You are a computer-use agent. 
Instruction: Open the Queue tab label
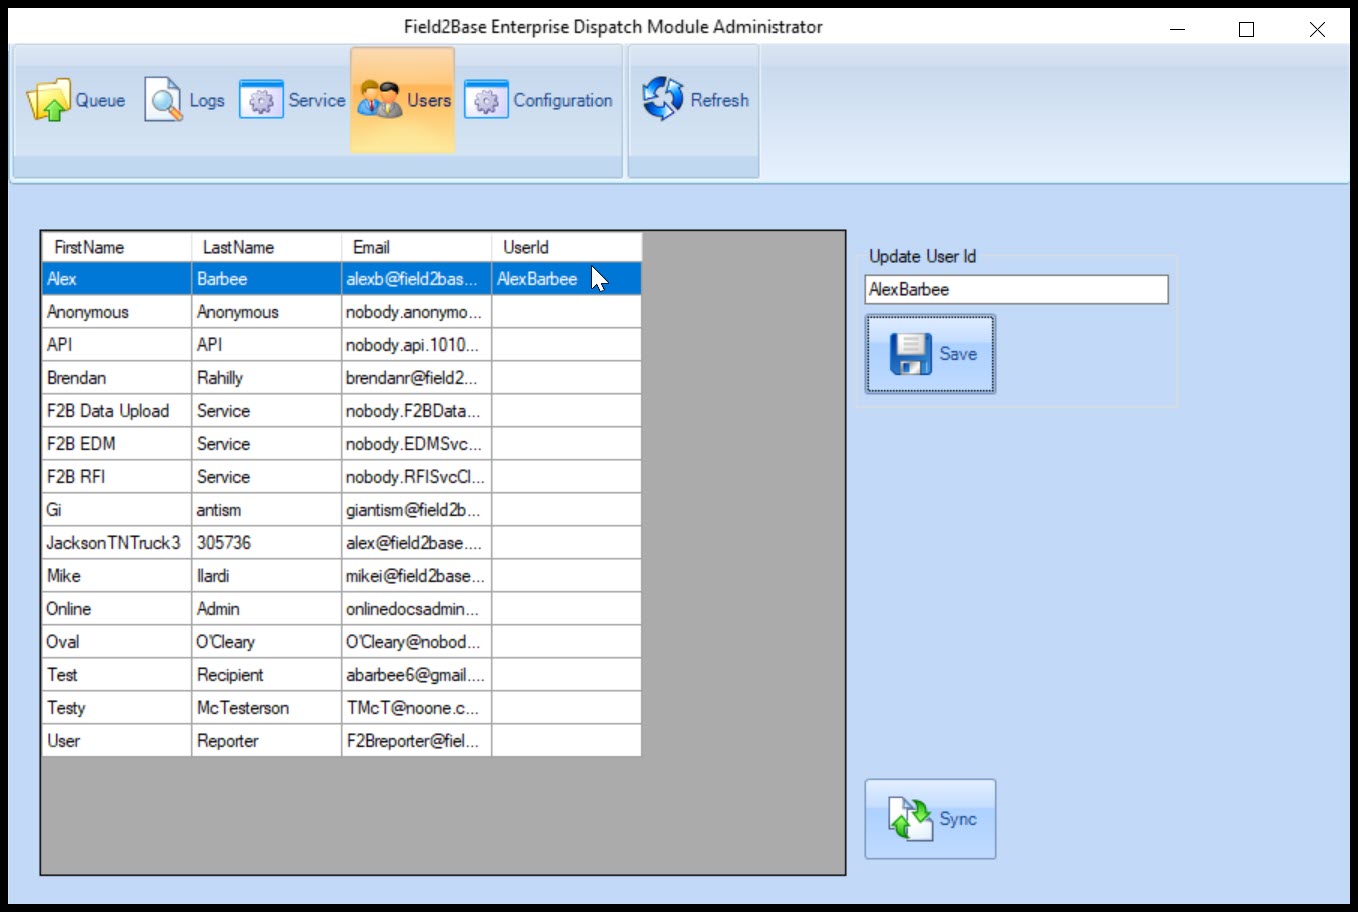(x=100, y=100)
